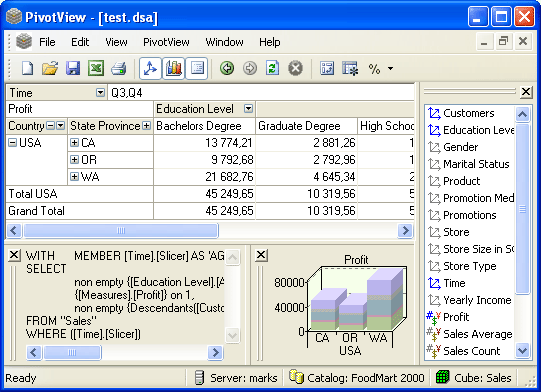Open the View menu
The height and width of the screenshot is (392, 541).
(x=116, y=42)
